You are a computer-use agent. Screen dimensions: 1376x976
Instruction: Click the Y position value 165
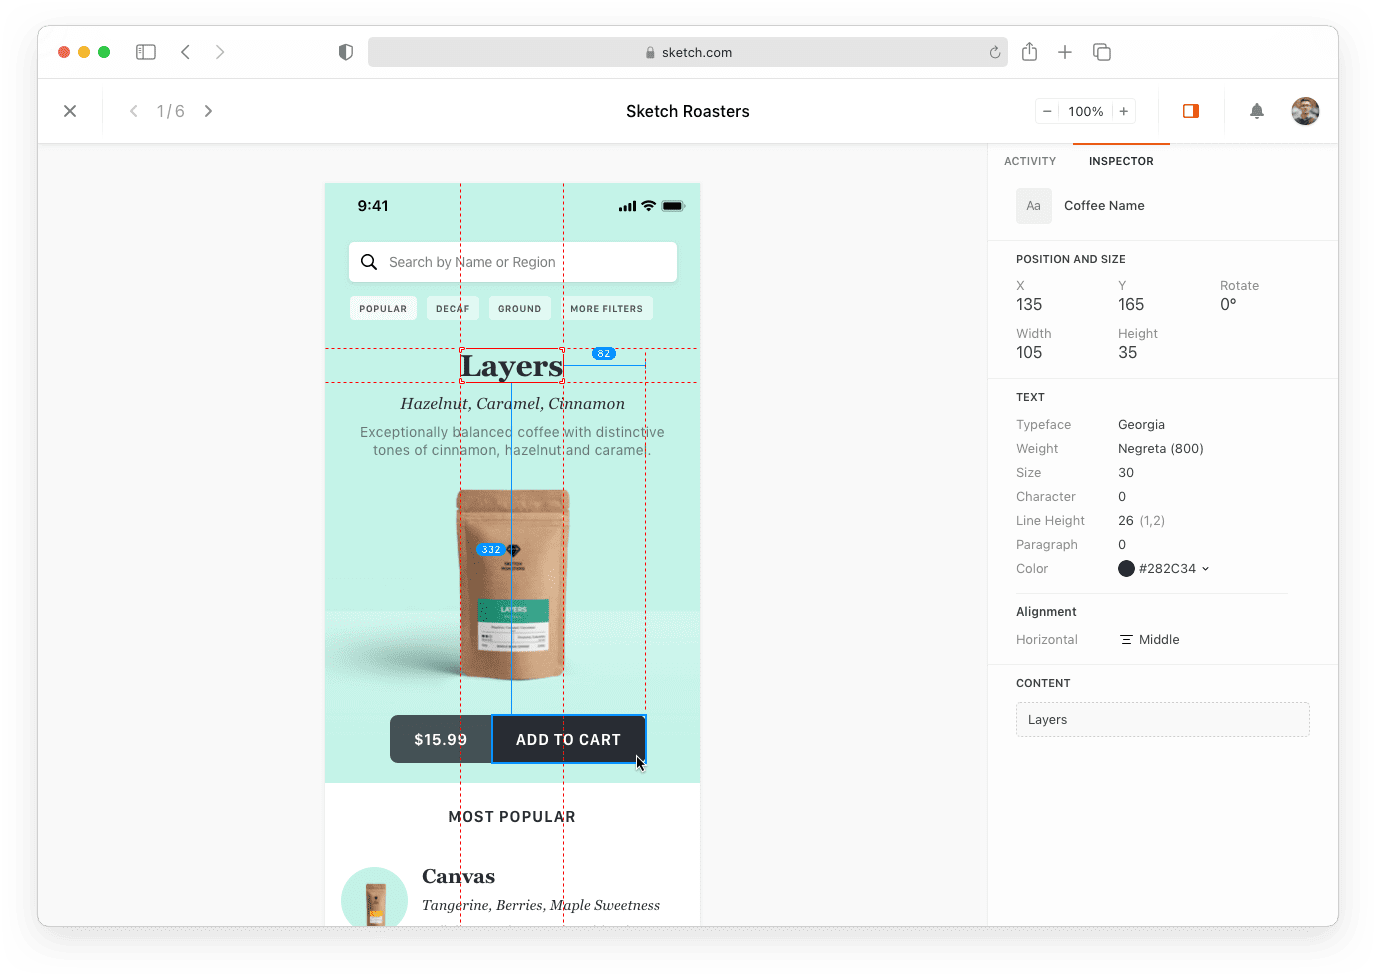click(1131, 305)
